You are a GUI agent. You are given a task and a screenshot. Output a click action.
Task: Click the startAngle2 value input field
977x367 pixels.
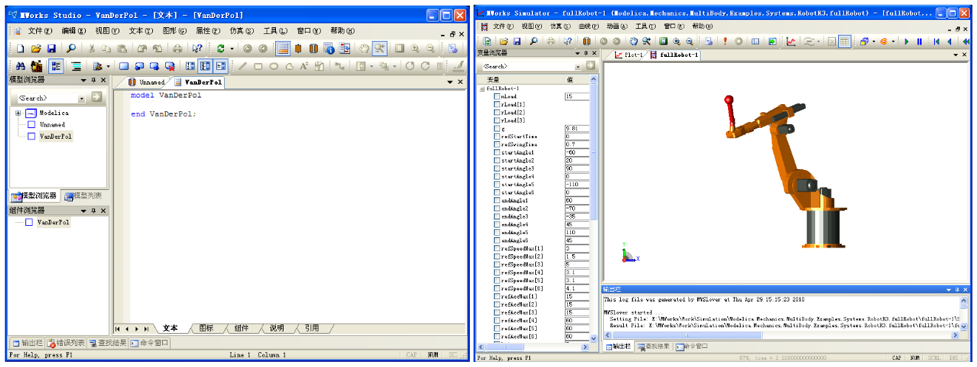pyautogui.click(x=576, y=160)
